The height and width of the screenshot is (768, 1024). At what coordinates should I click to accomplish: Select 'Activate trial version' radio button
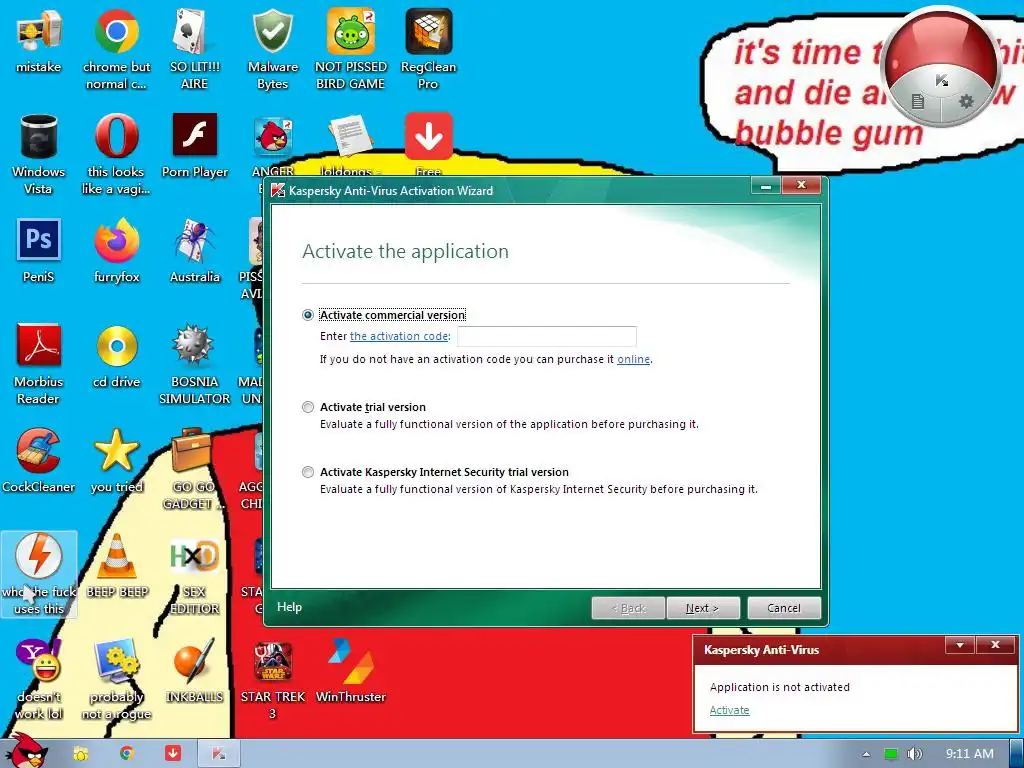308,407
